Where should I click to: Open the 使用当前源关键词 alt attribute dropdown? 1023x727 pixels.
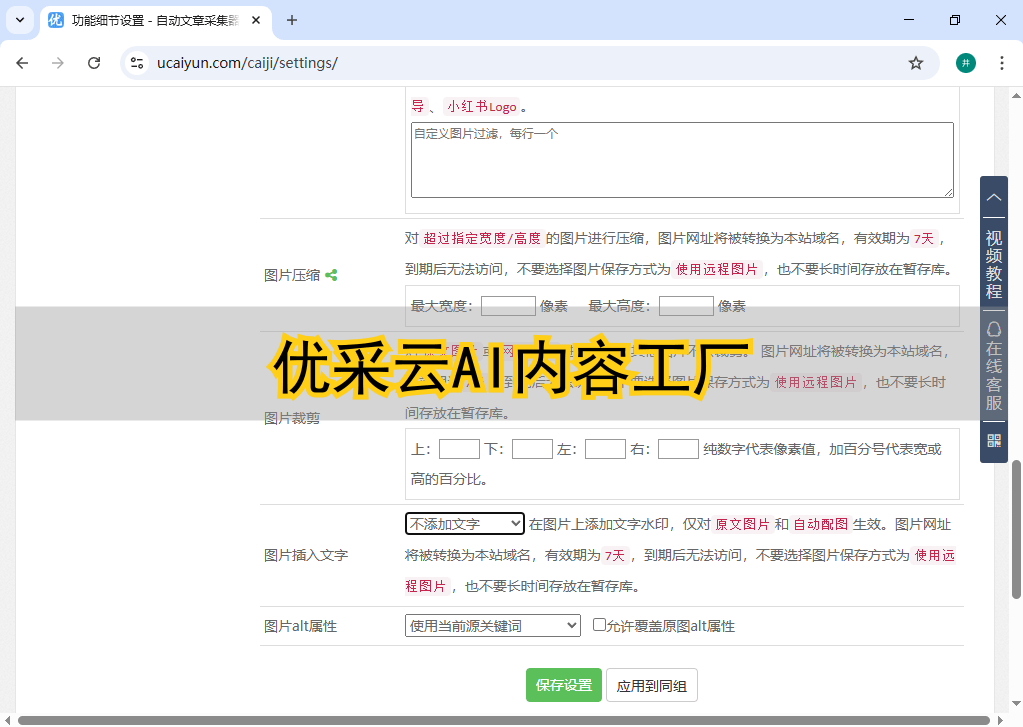coord(492,626)
